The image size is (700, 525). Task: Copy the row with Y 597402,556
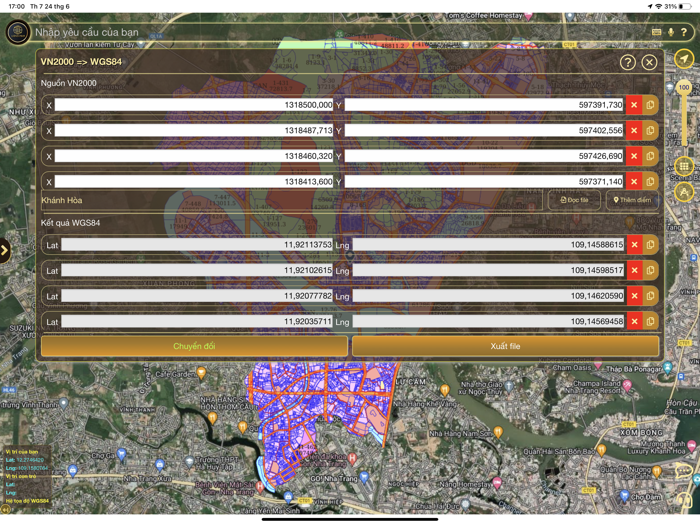point(650,130)
